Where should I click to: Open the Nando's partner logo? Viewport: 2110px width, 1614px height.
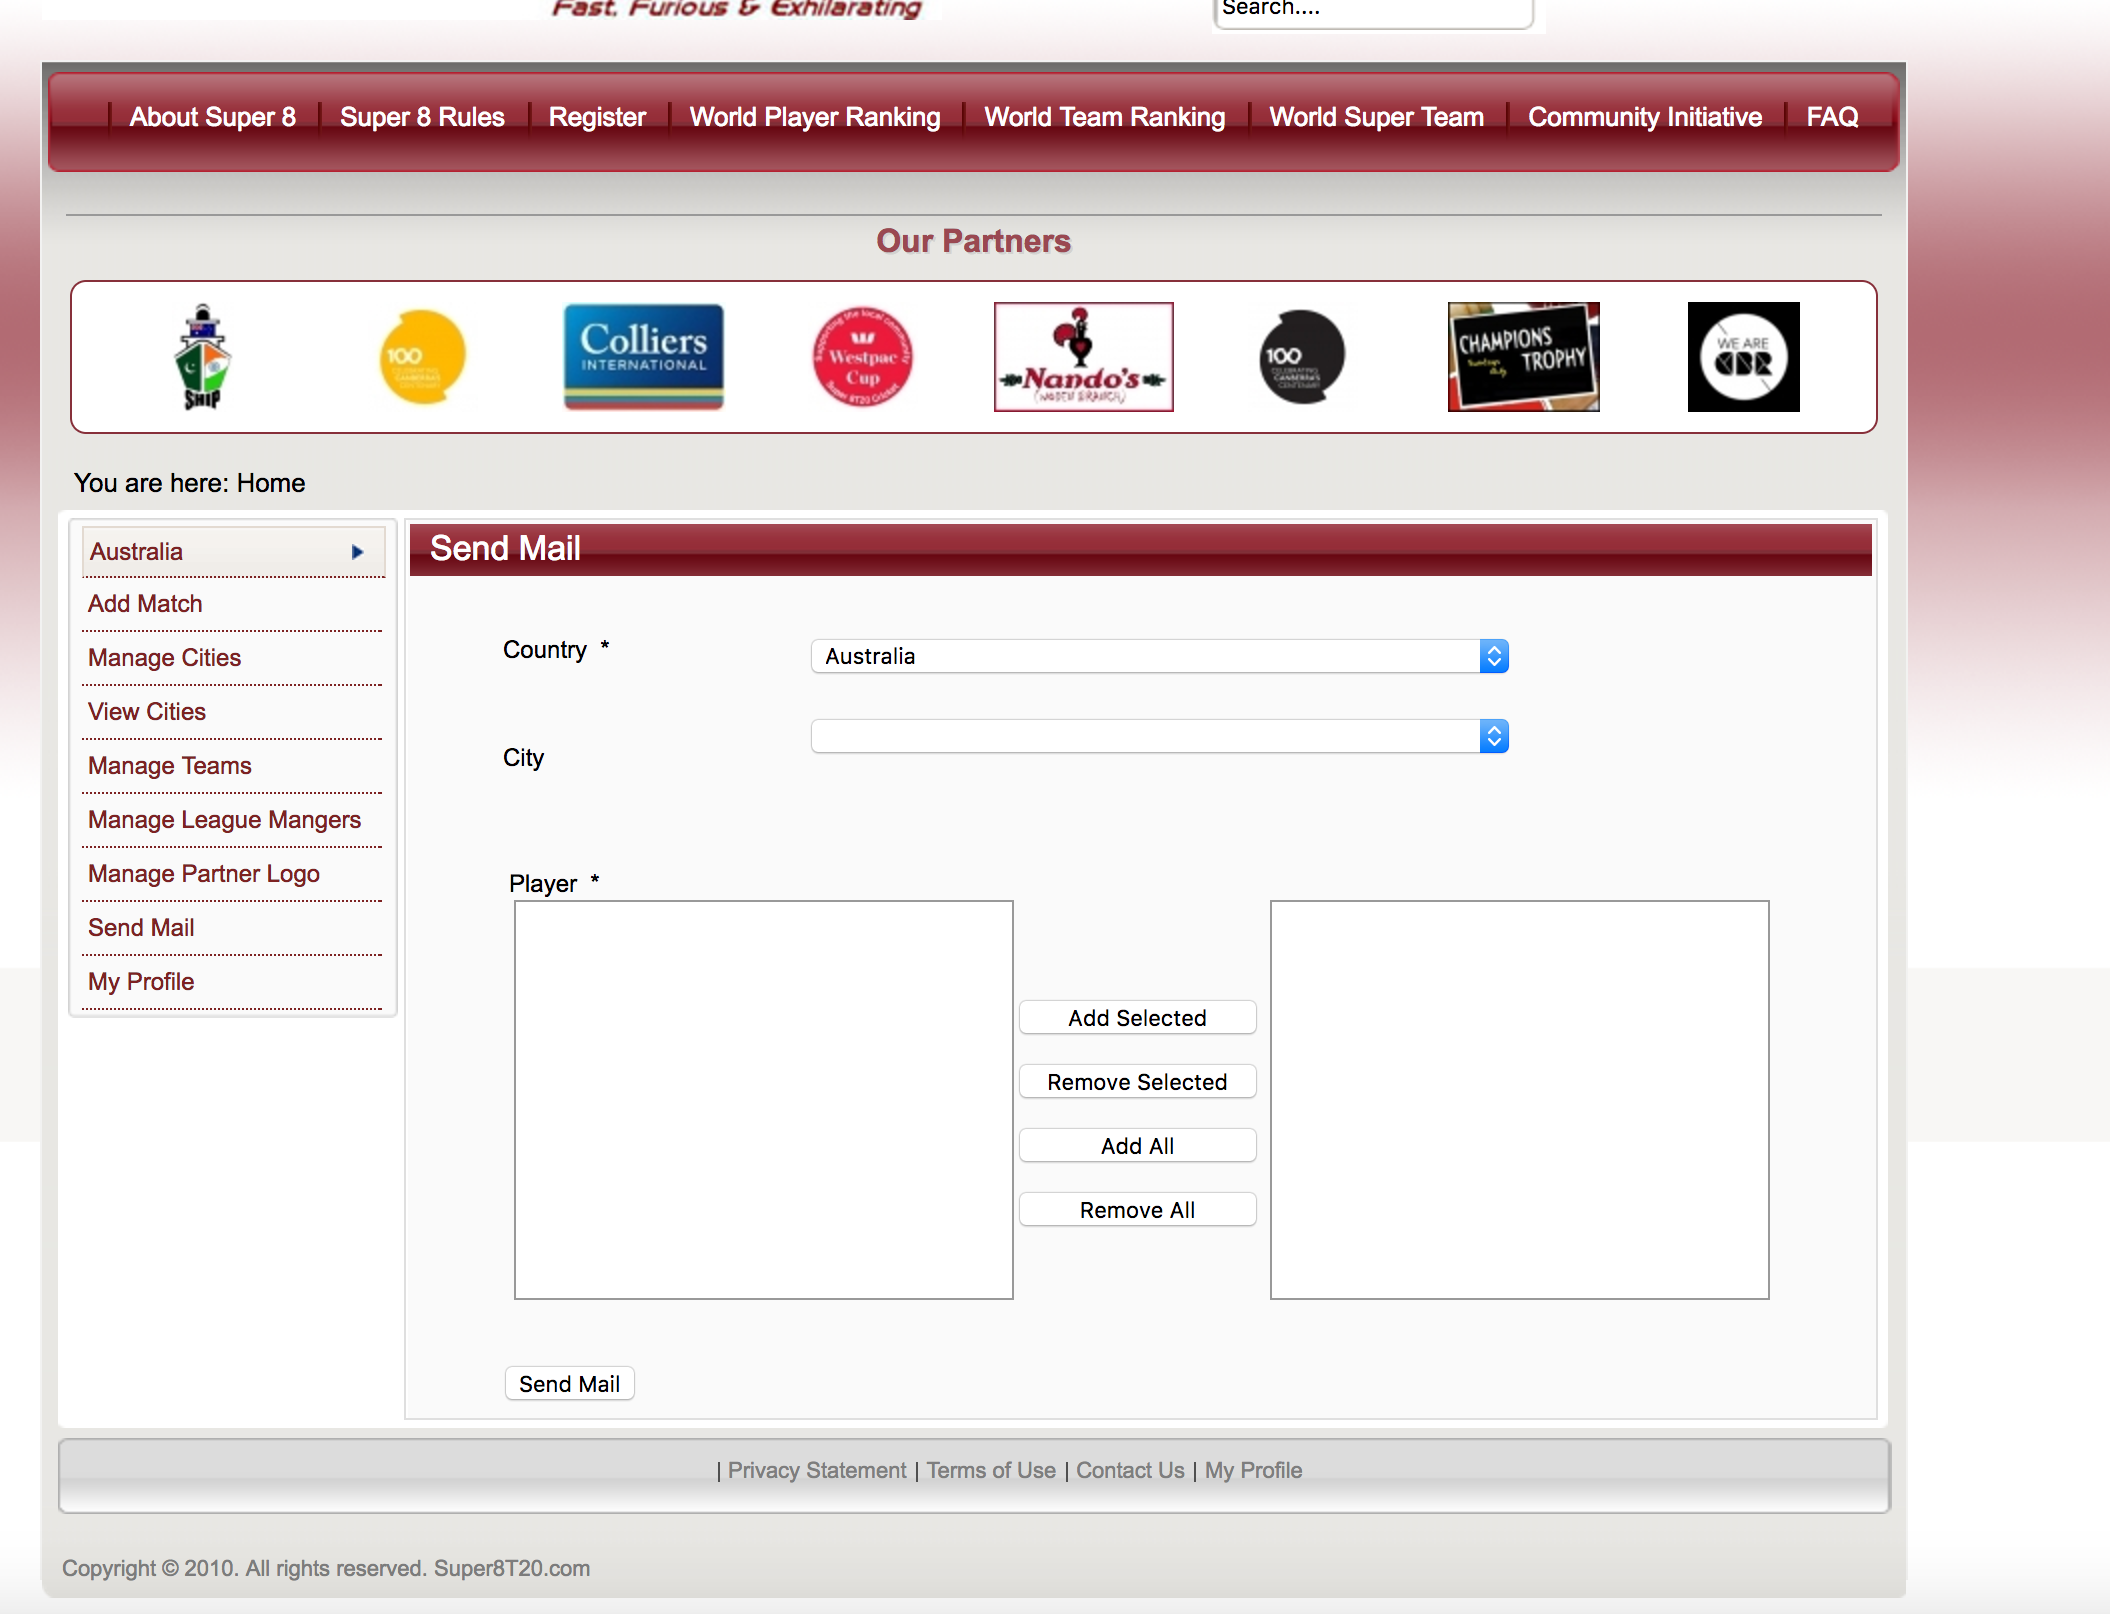pos(1083,357)
